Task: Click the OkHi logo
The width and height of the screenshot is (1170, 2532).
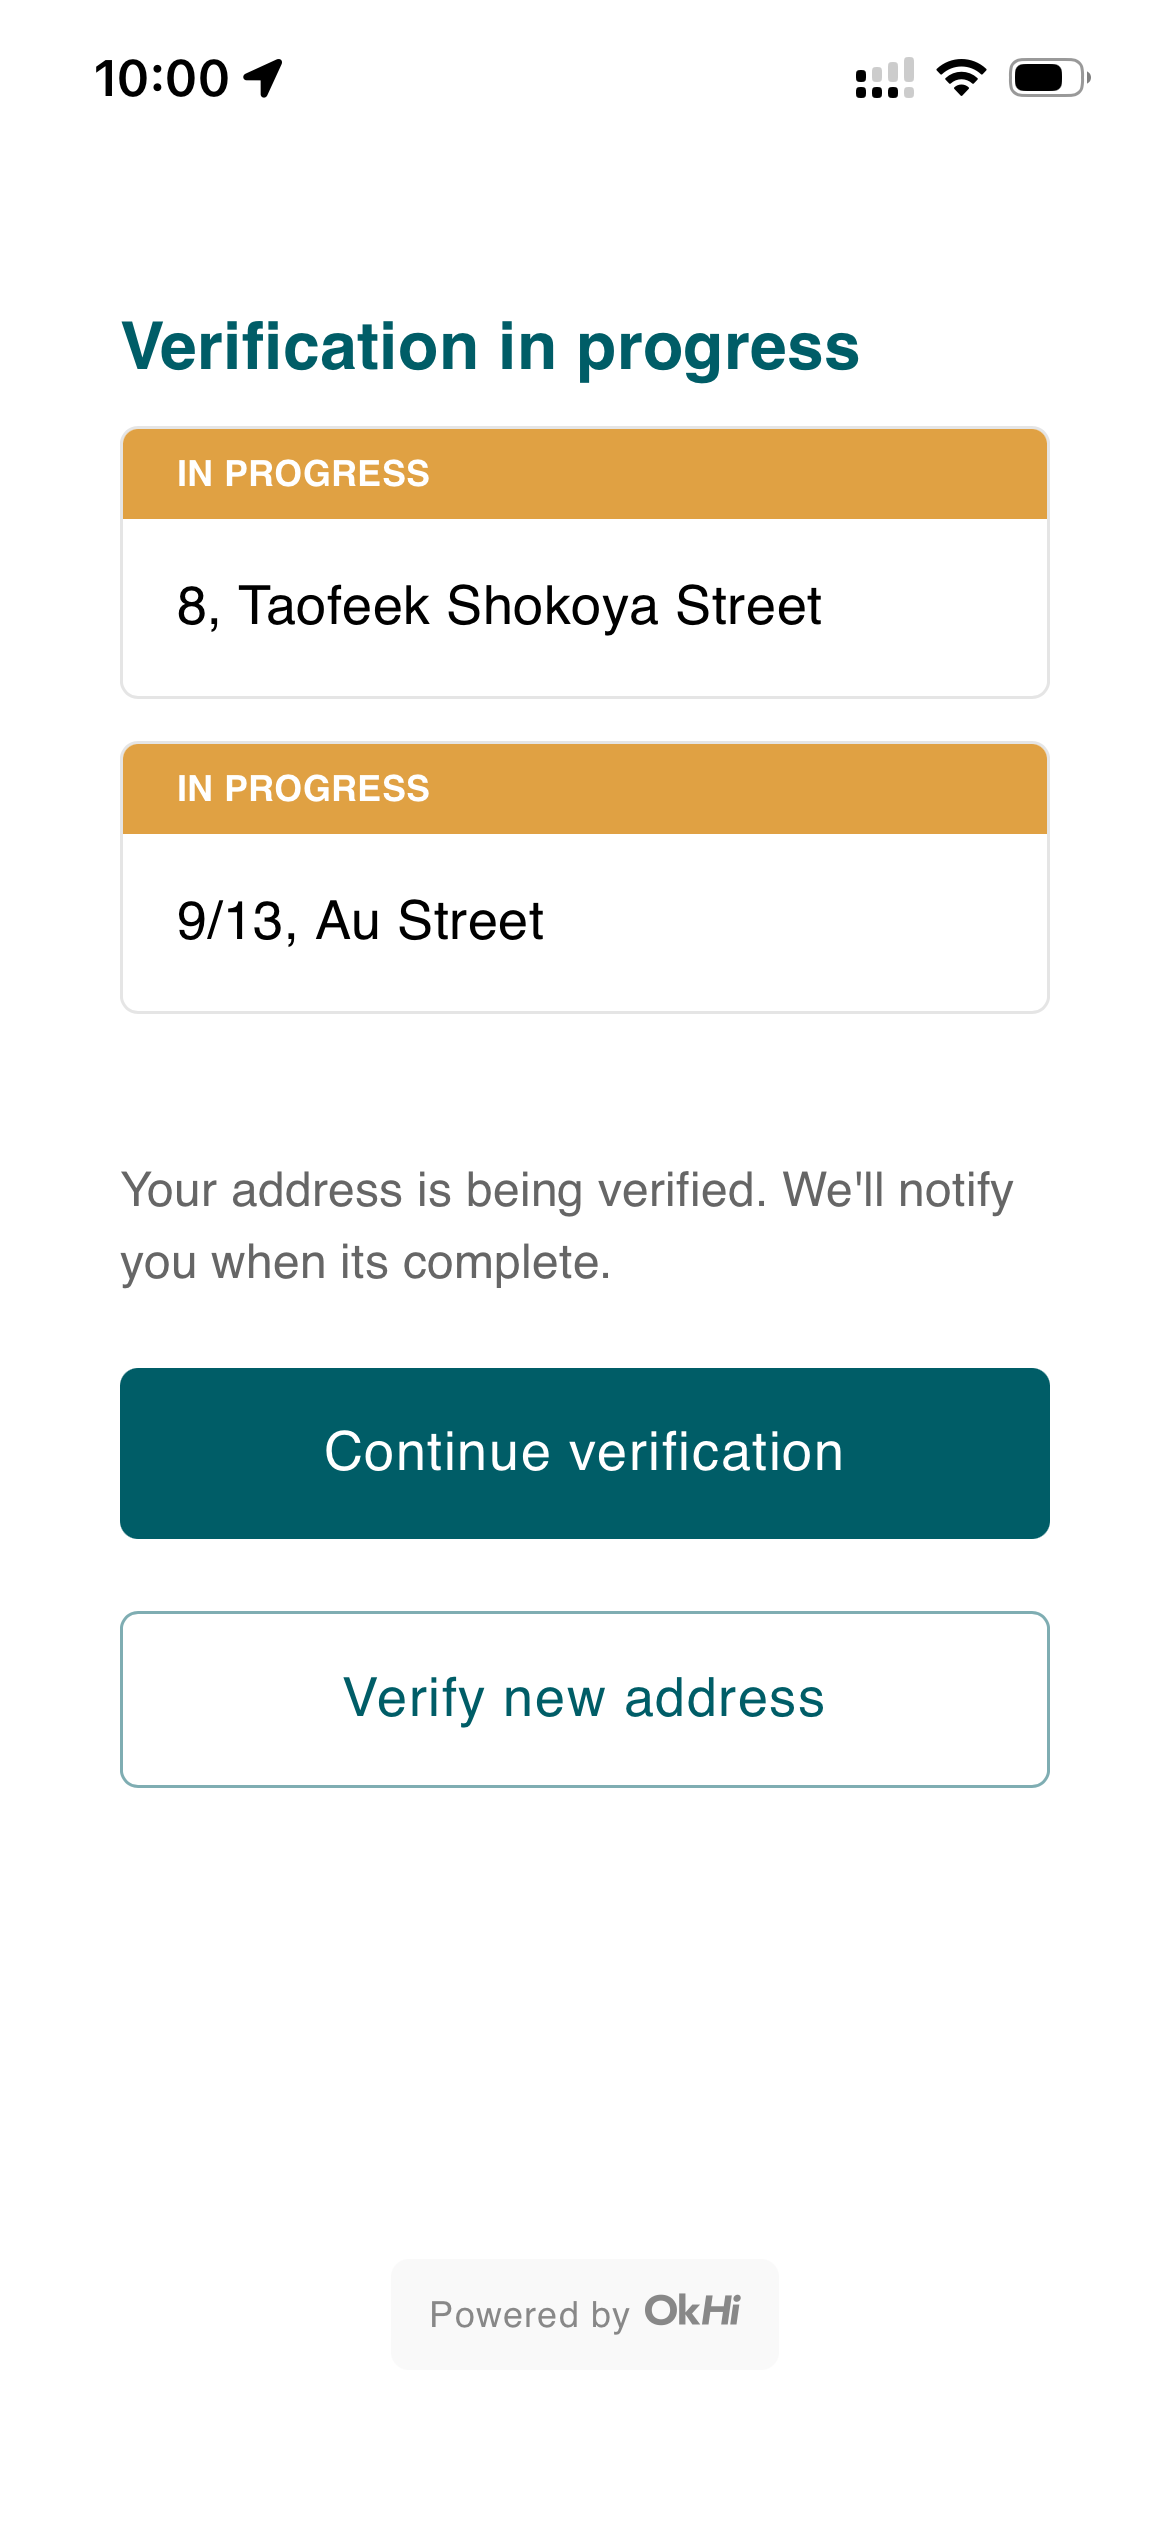Action: click(x=692, y=2312)
